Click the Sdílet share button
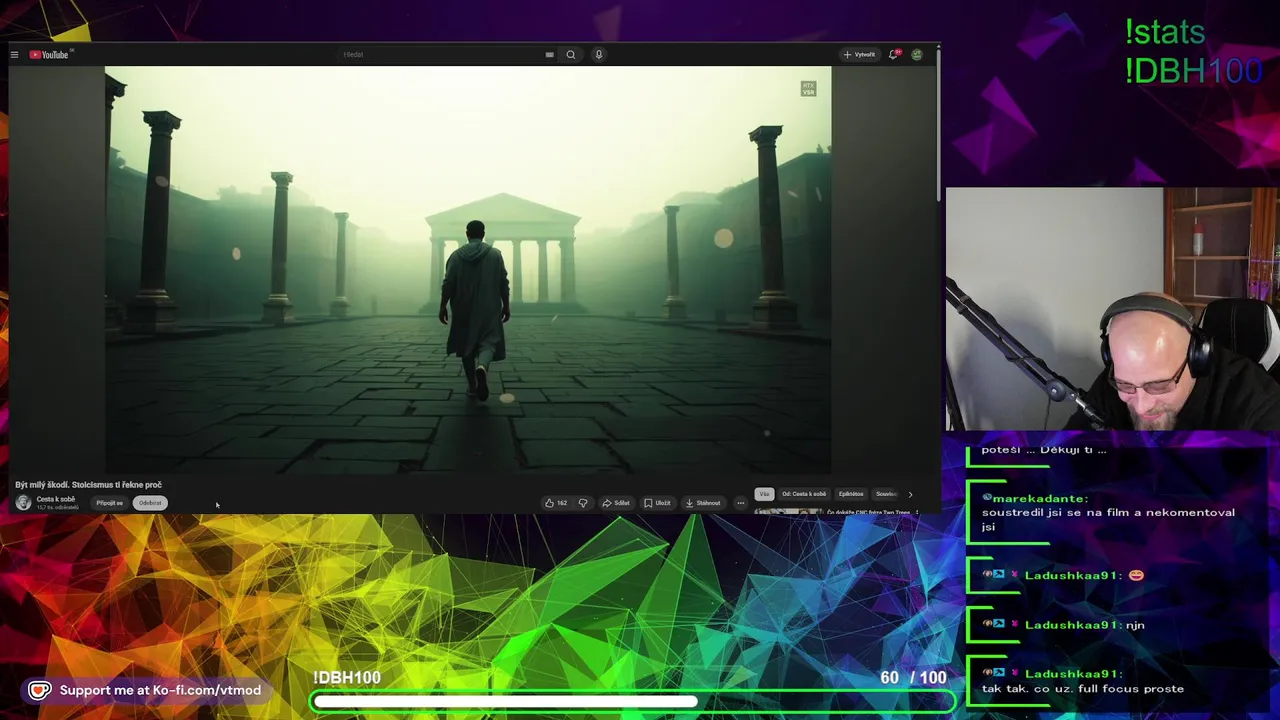This screenshot has width=1280, height=720. [616, 503]
